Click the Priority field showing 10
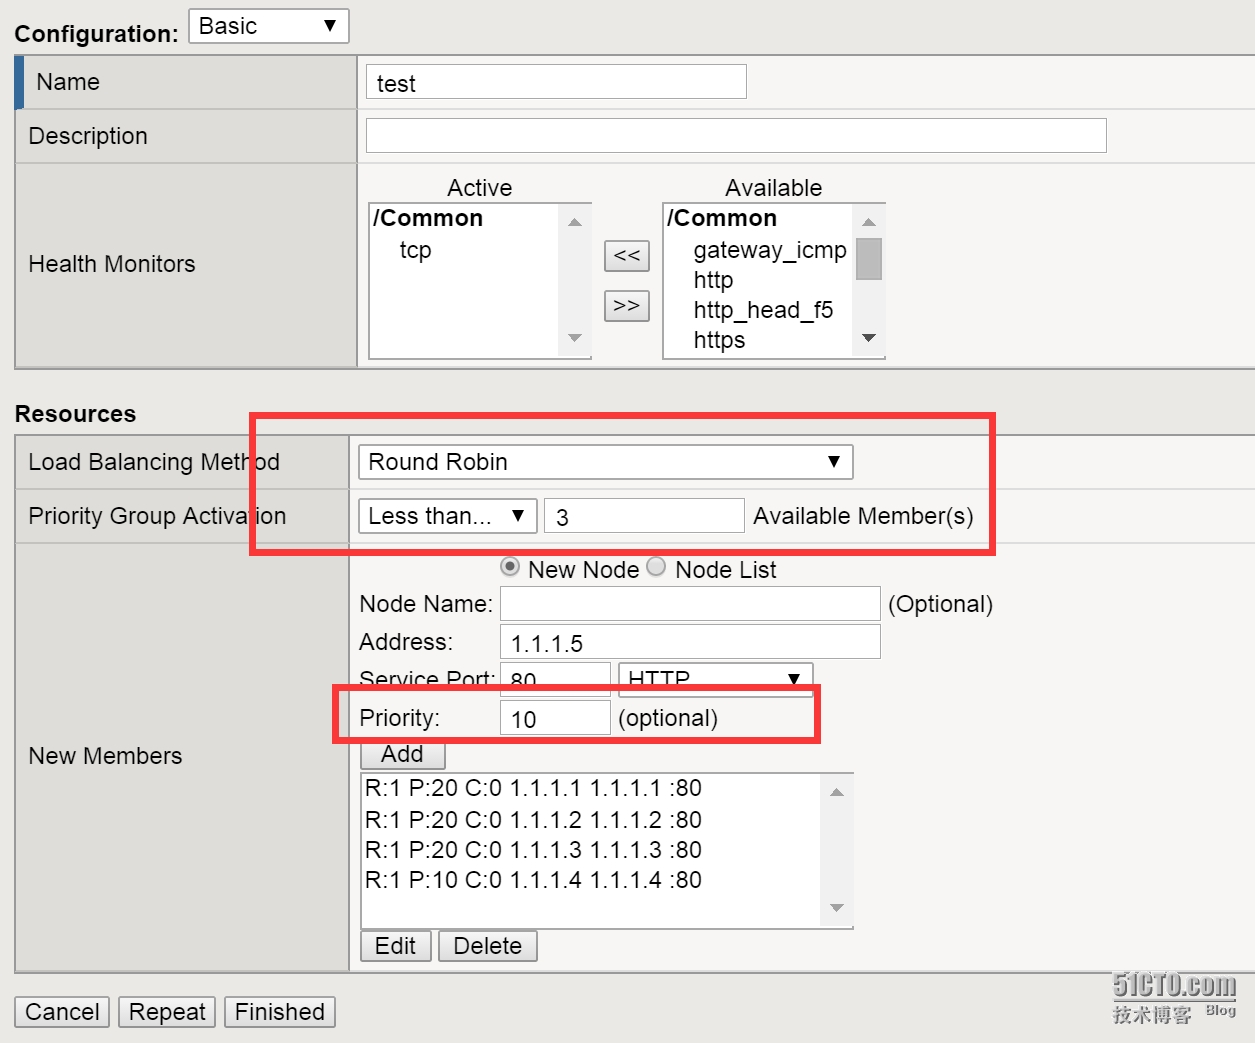Viewport: 1255px width, 1043px height. pos(555,718)
